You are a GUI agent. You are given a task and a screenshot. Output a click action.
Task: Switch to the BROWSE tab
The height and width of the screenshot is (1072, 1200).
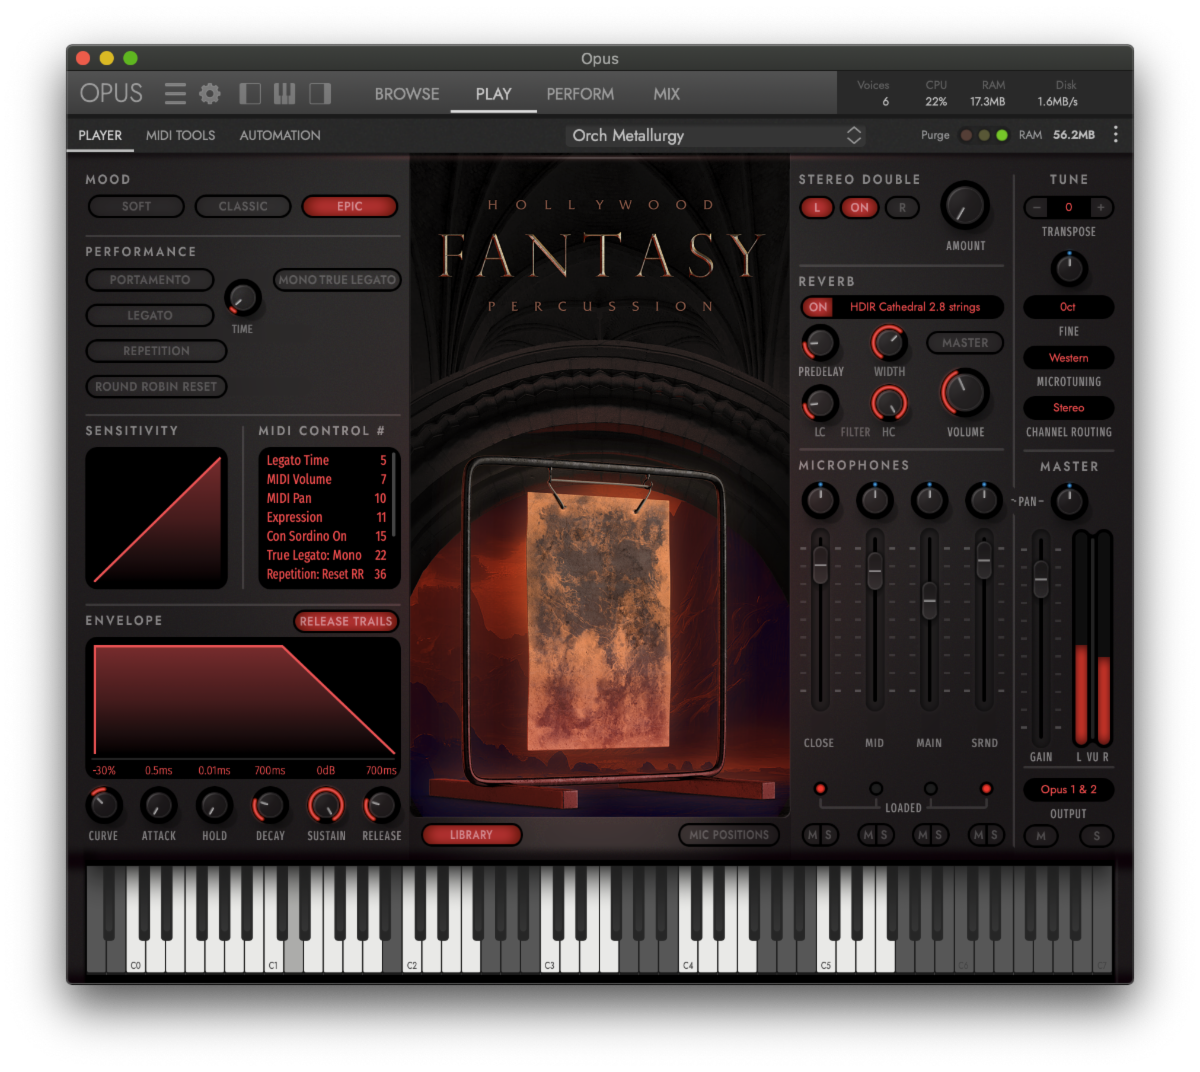tap(407, 94)
